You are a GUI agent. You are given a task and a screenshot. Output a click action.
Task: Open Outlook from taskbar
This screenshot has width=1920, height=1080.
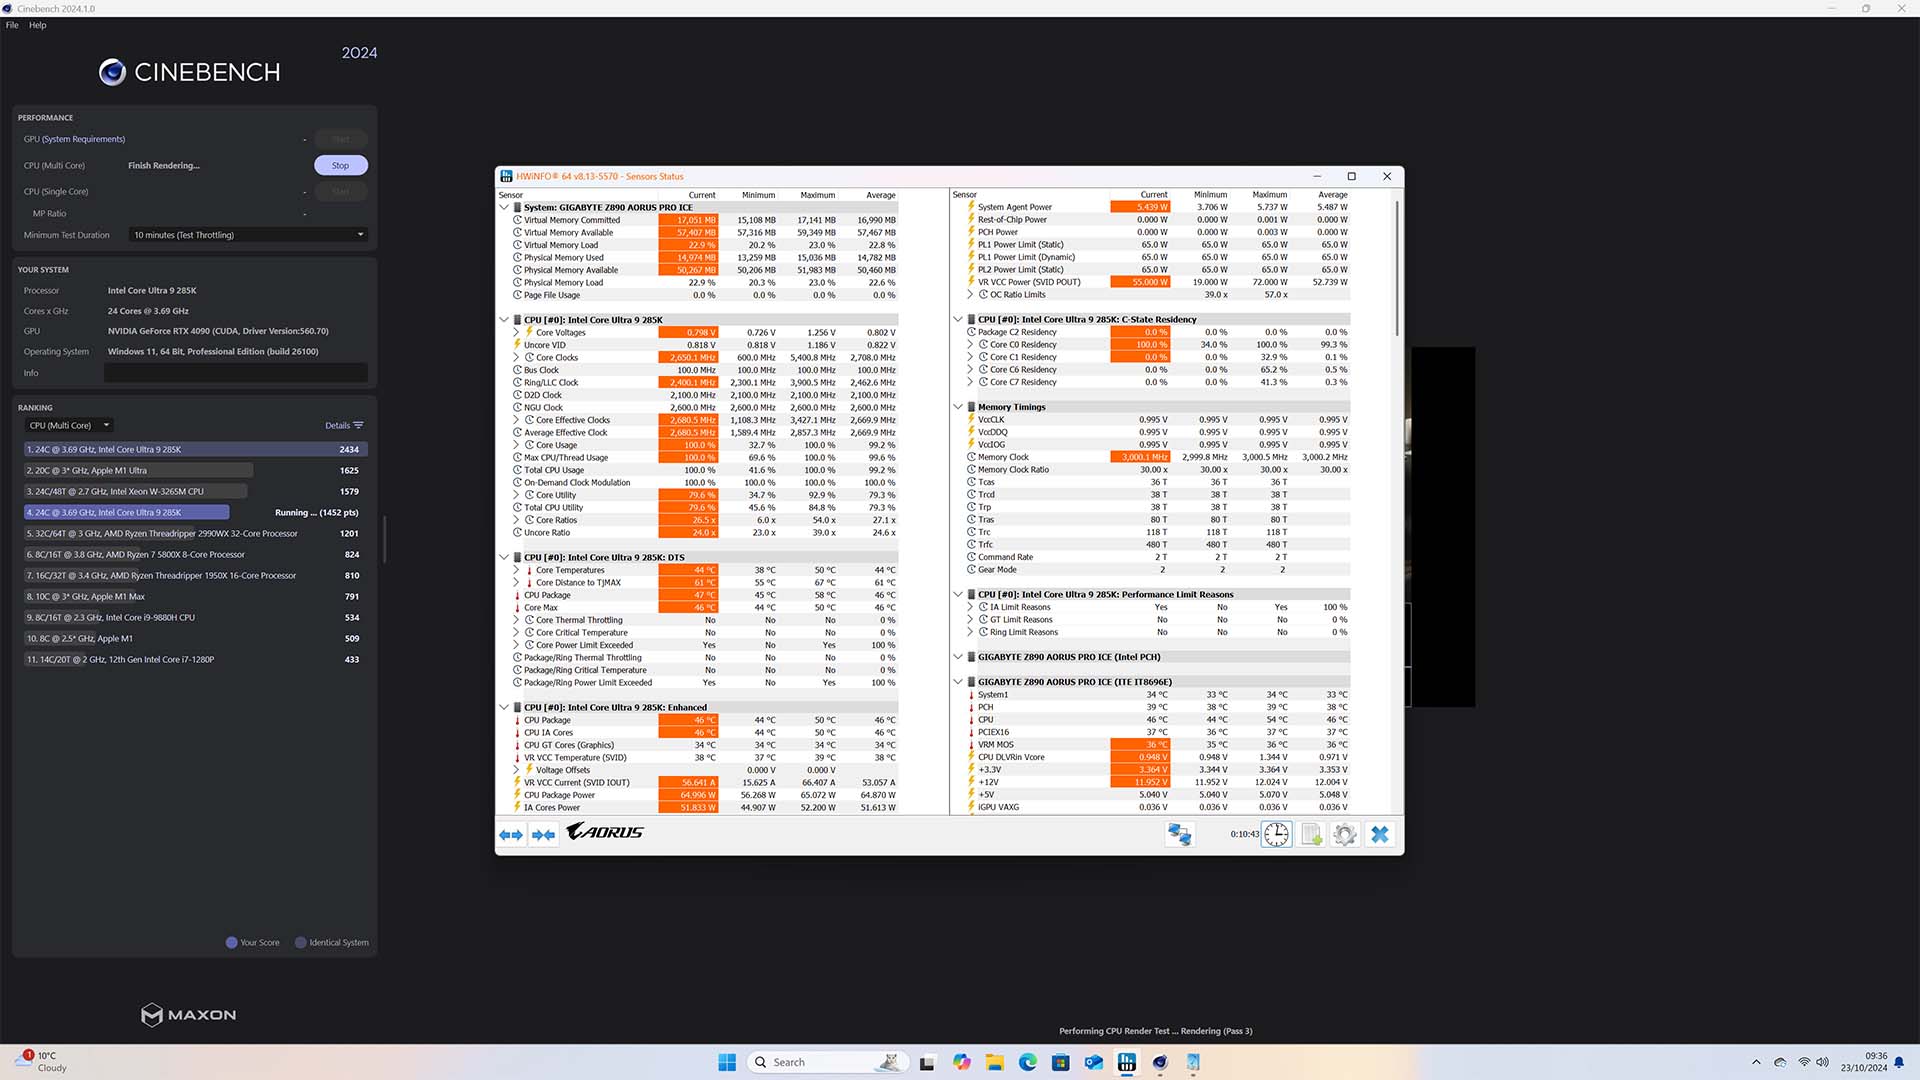coord(1093,1062)
